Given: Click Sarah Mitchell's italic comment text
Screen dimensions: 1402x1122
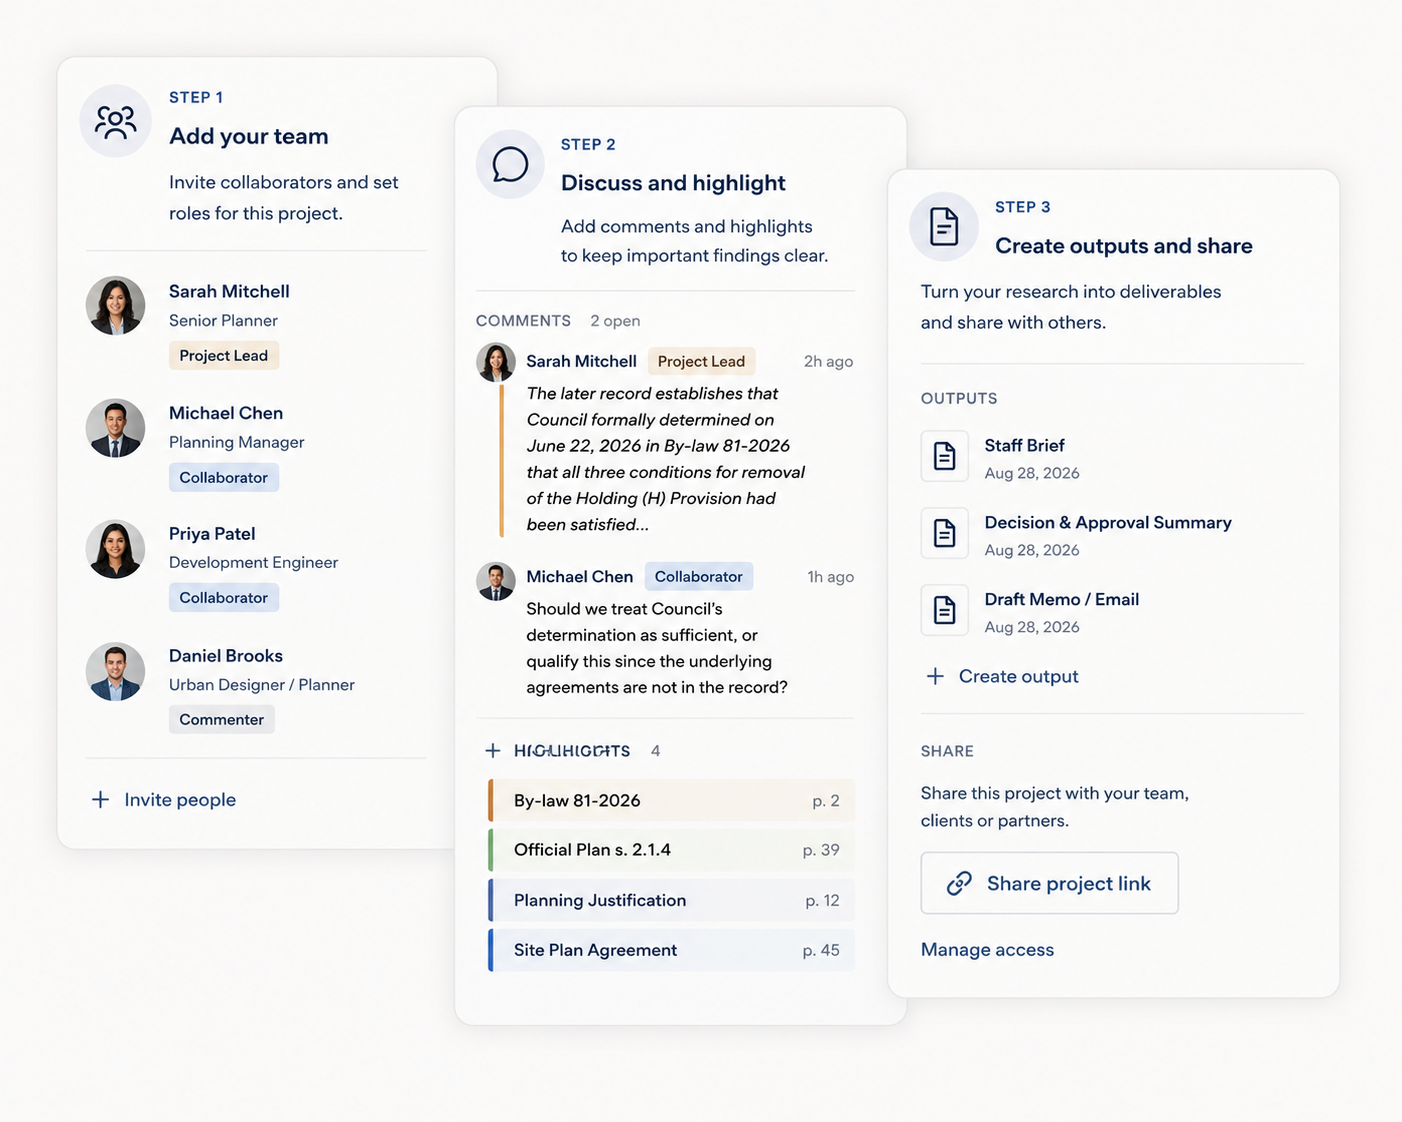Looking at the screenshot, I should [x=666, y=459].
